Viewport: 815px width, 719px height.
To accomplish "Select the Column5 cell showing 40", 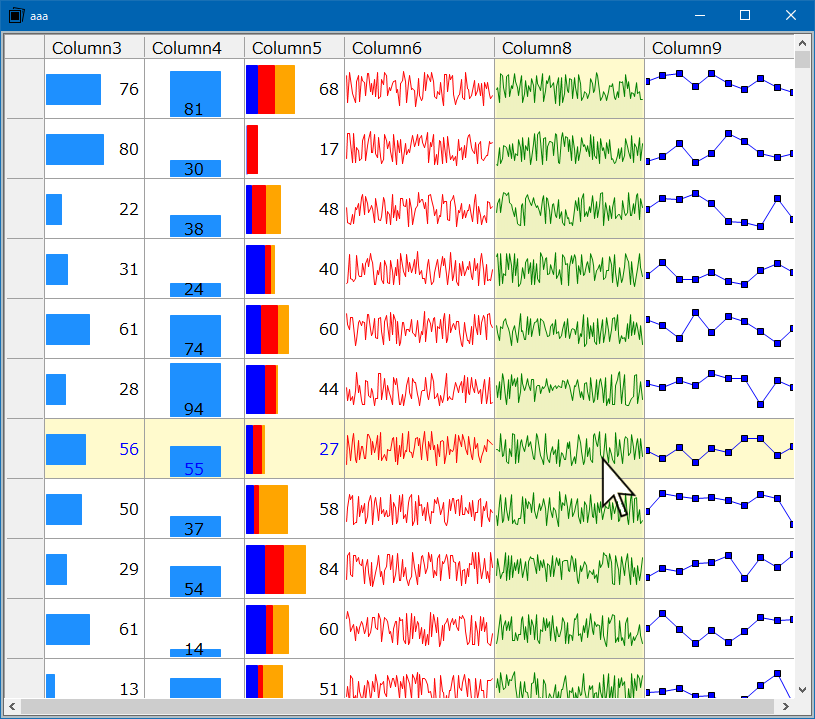I will [x=294, y=269].
